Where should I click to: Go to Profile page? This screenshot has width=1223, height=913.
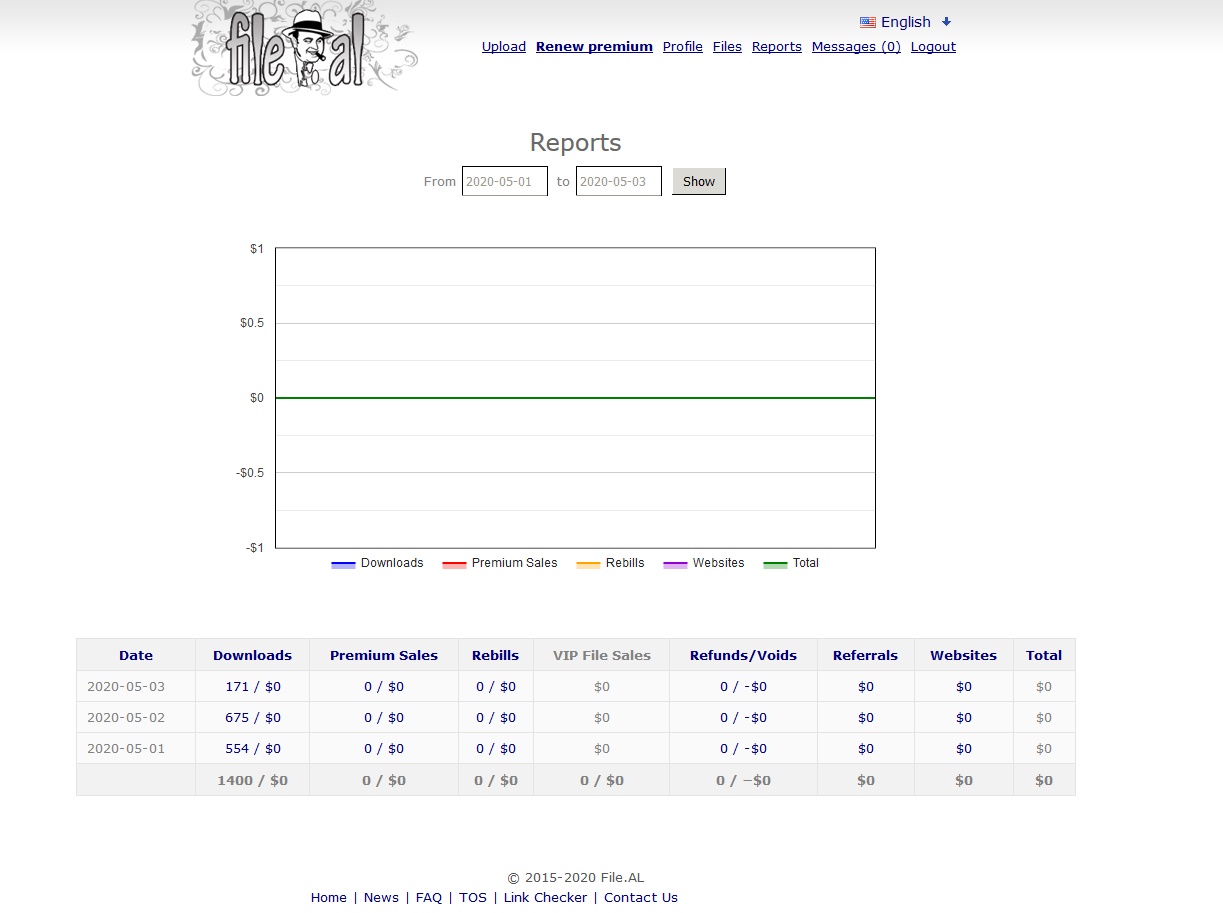(682, 46)
